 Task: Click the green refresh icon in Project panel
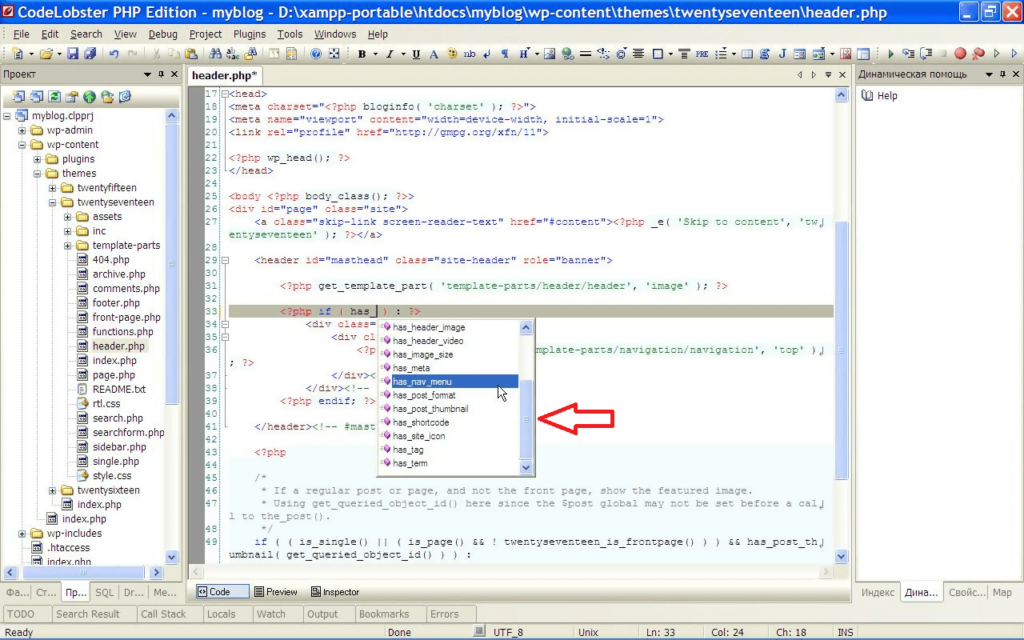54,97
